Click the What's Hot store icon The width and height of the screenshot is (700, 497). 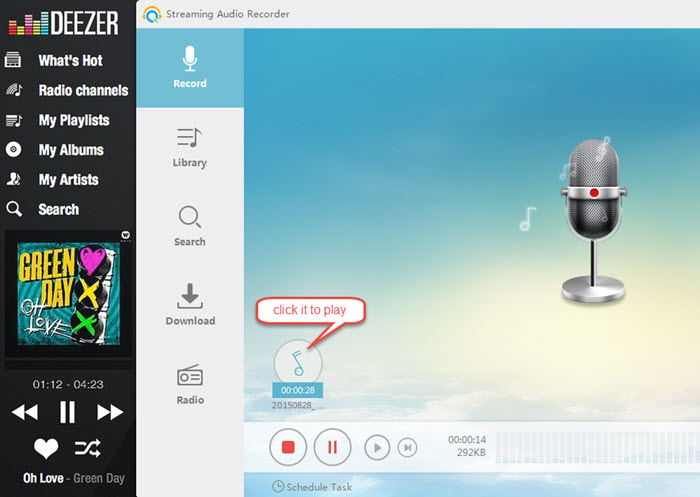(13, 60)
